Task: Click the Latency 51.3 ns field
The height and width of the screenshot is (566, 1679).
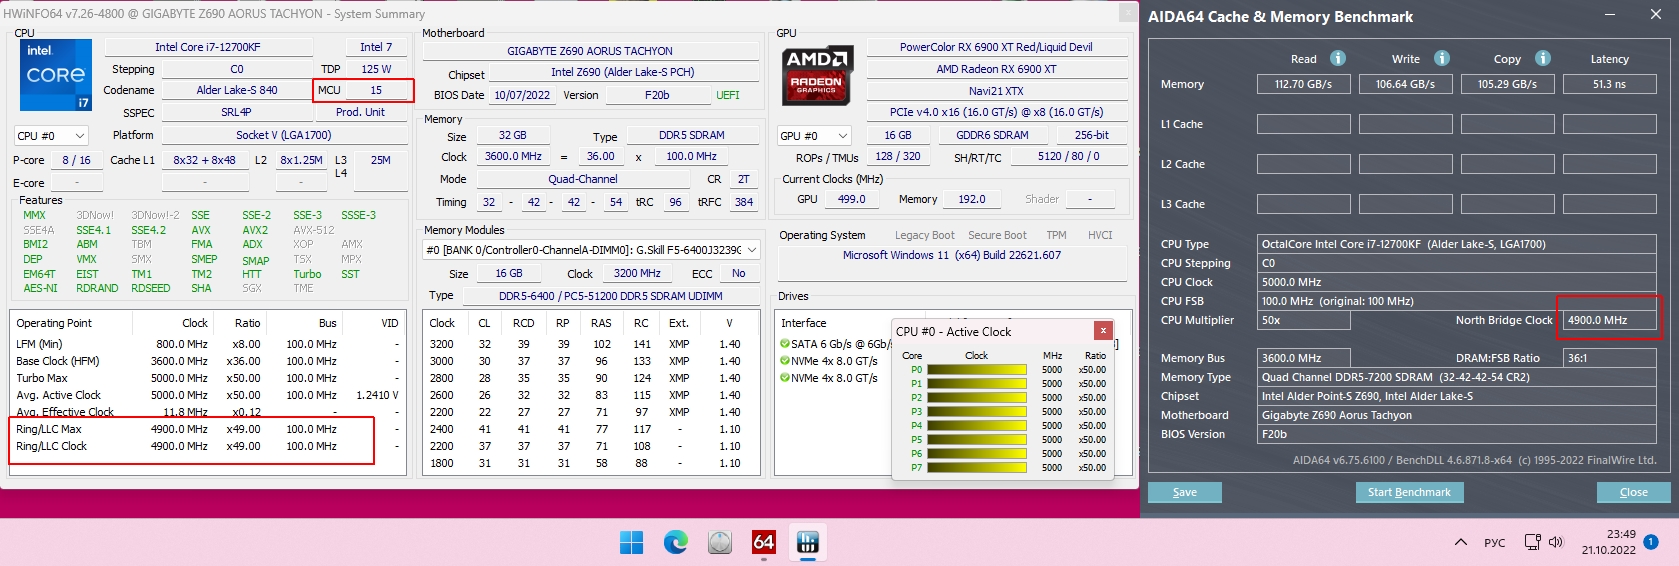Action: [x=1609, y=84]
